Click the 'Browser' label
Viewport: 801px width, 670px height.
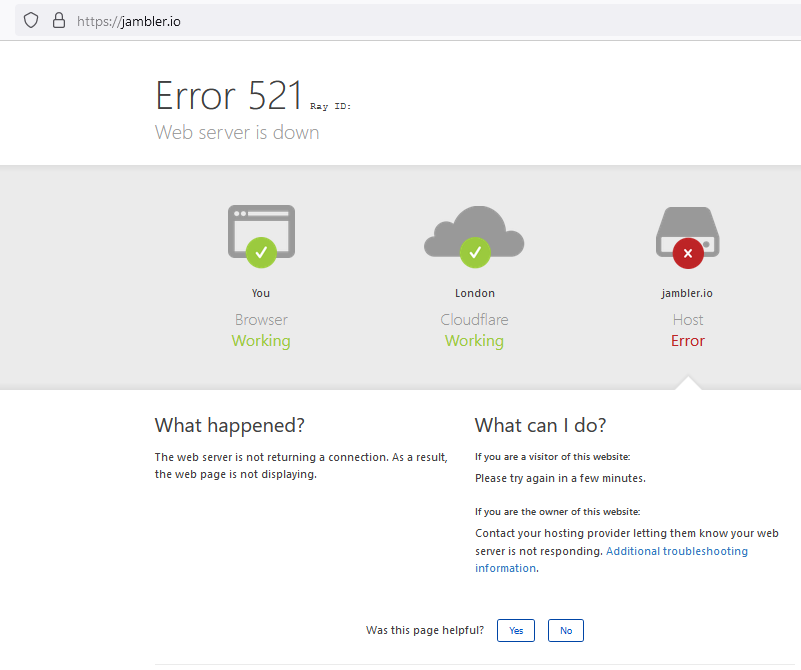pyautogui.click(x=261, y=320)
